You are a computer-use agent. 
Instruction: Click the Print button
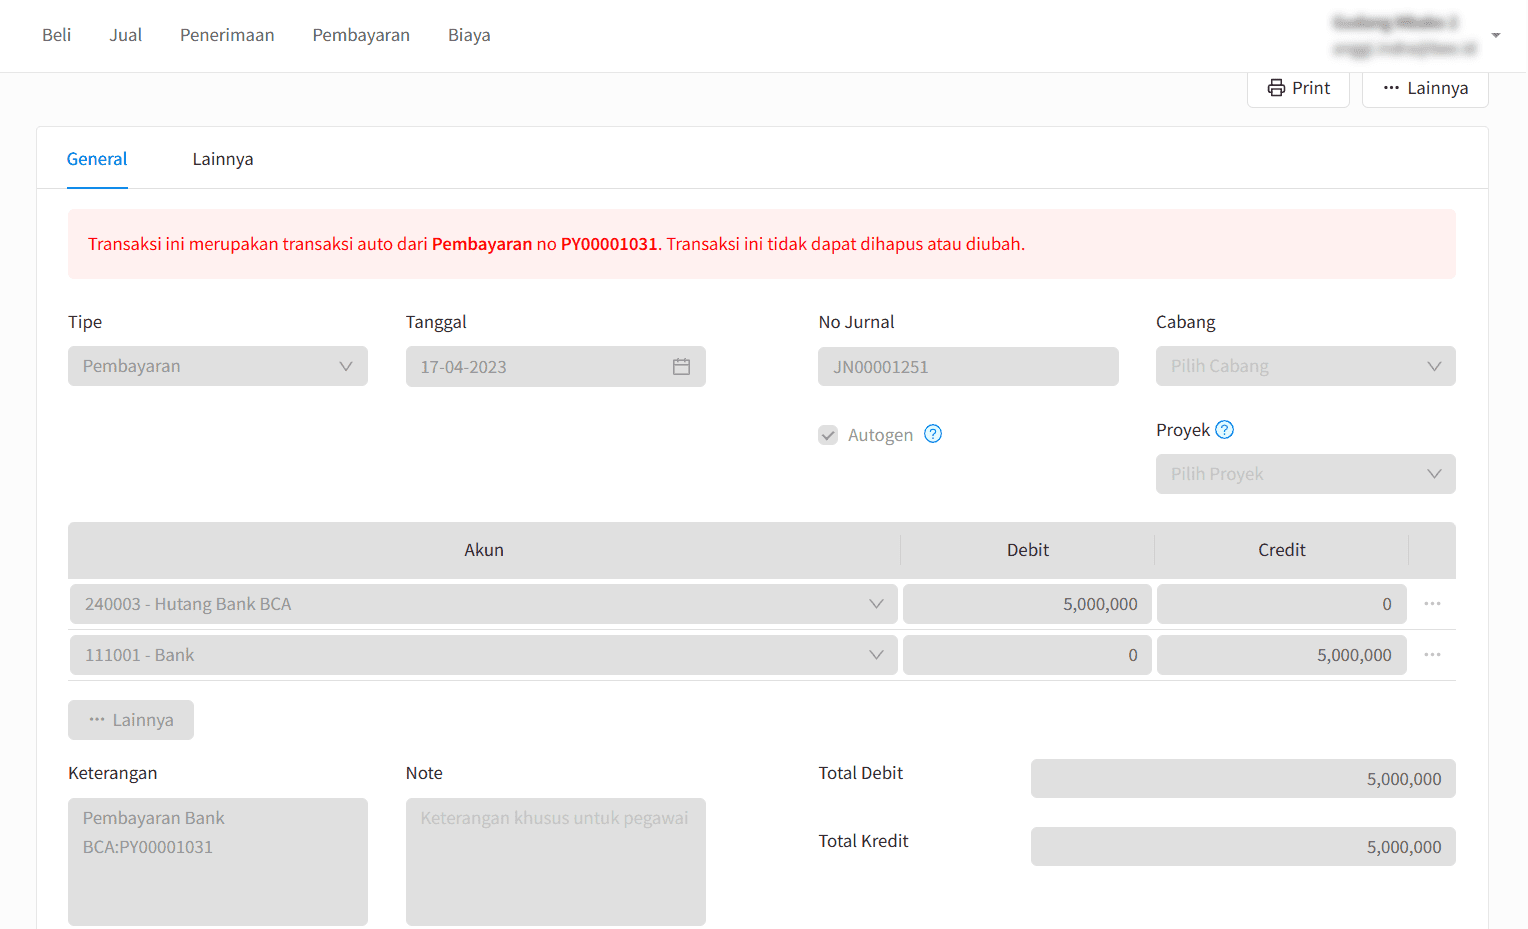click(x=1298, y=88)
